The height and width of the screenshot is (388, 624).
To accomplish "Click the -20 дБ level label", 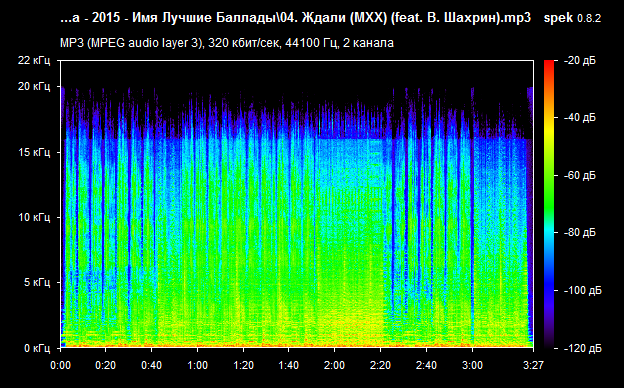I will [x=580, y=60].
